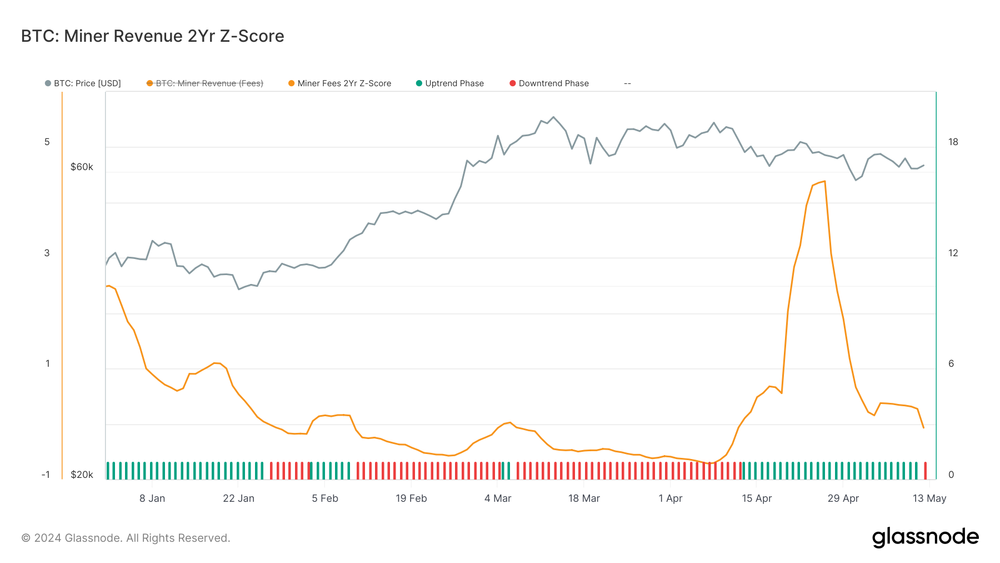
Task: Enable the struck-through BTC: Miner Revenue (Fees) series
Action: tap(205, 84)
